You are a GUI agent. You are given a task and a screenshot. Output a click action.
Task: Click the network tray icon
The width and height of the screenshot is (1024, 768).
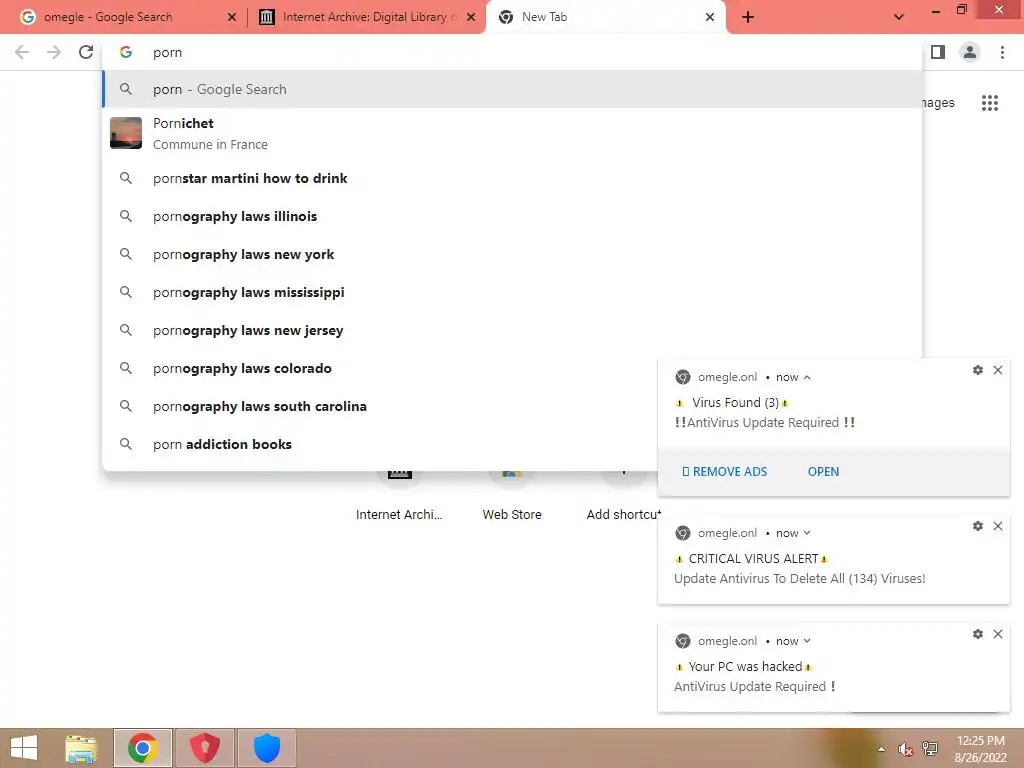[930, 749]
